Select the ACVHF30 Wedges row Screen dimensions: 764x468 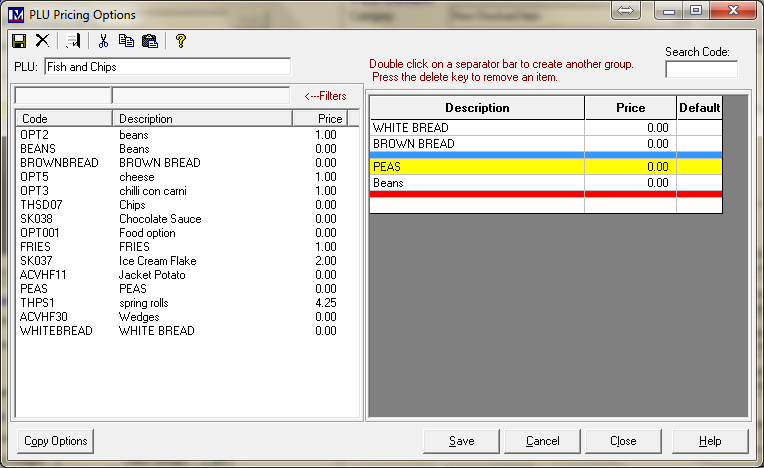pos(187,317)
